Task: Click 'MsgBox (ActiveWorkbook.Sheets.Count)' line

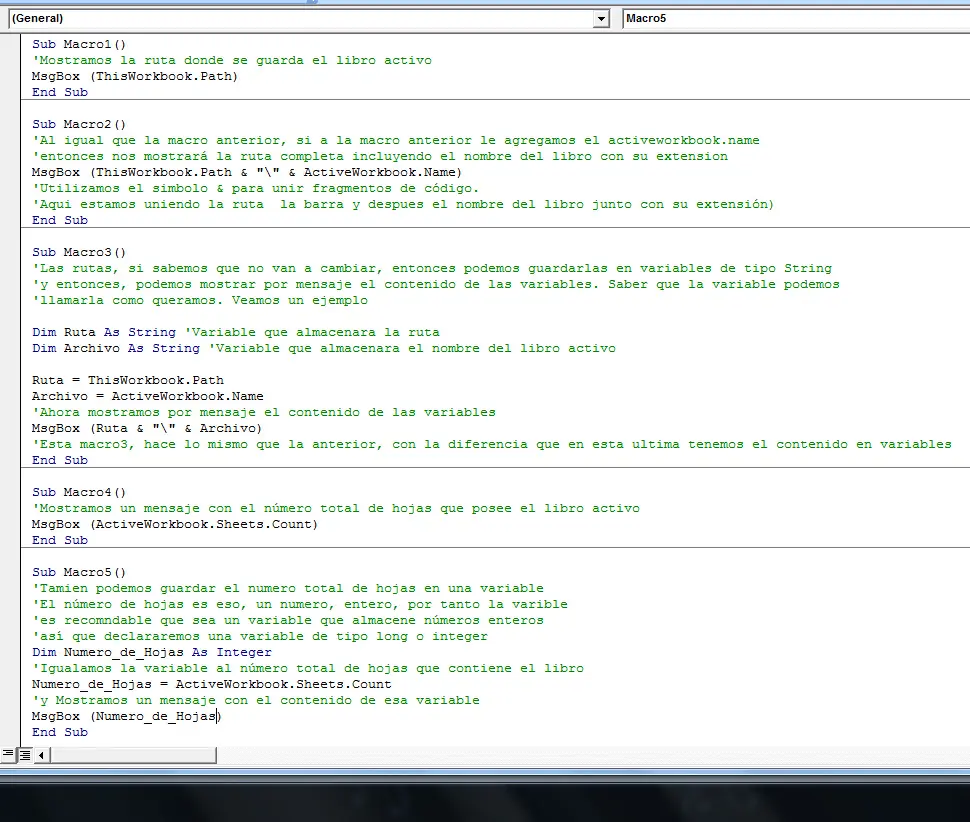Action: [x=174, y=524]
